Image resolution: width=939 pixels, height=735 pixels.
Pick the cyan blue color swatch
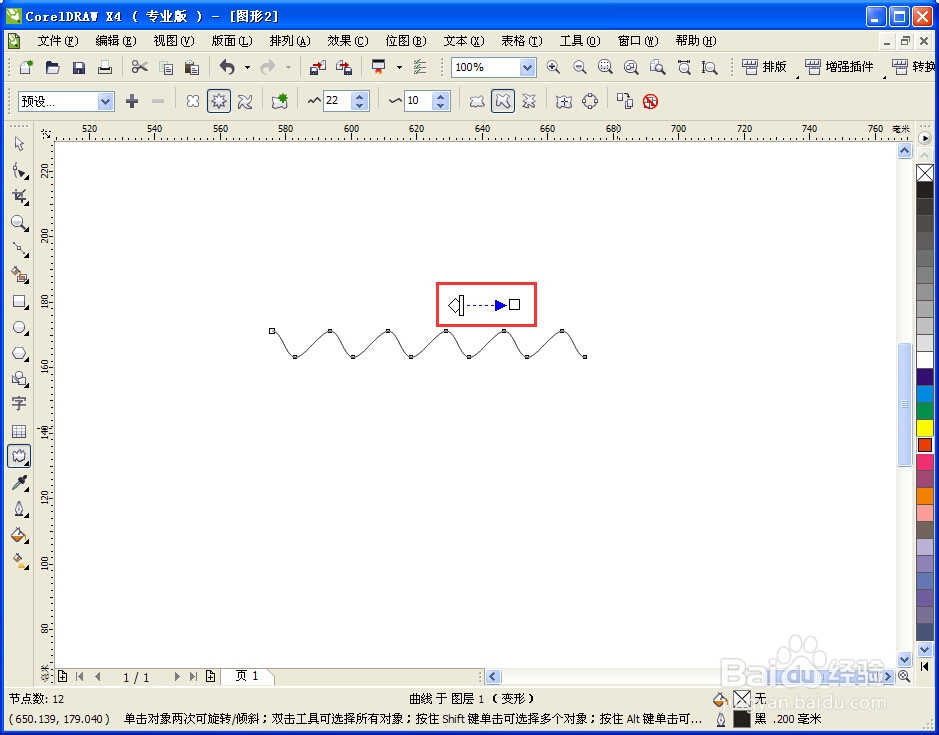(925, 394)
